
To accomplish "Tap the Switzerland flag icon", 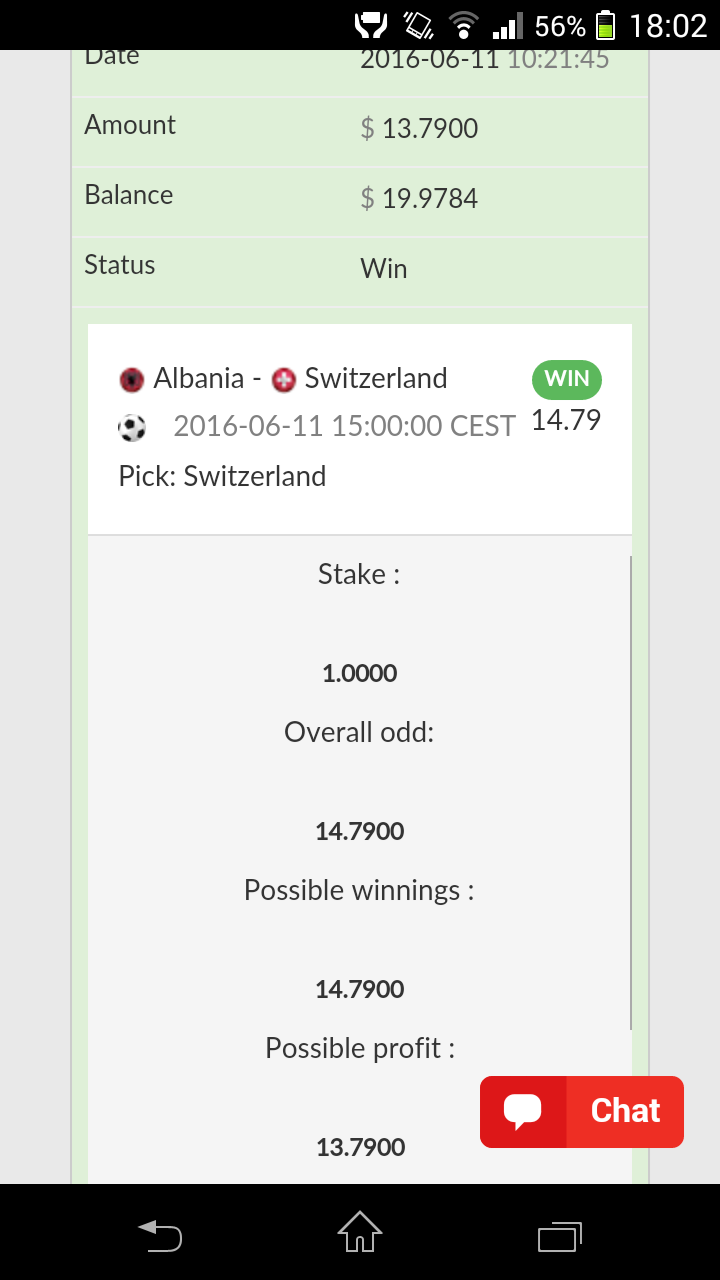I will pyautogui.click(x=284, y=380).
